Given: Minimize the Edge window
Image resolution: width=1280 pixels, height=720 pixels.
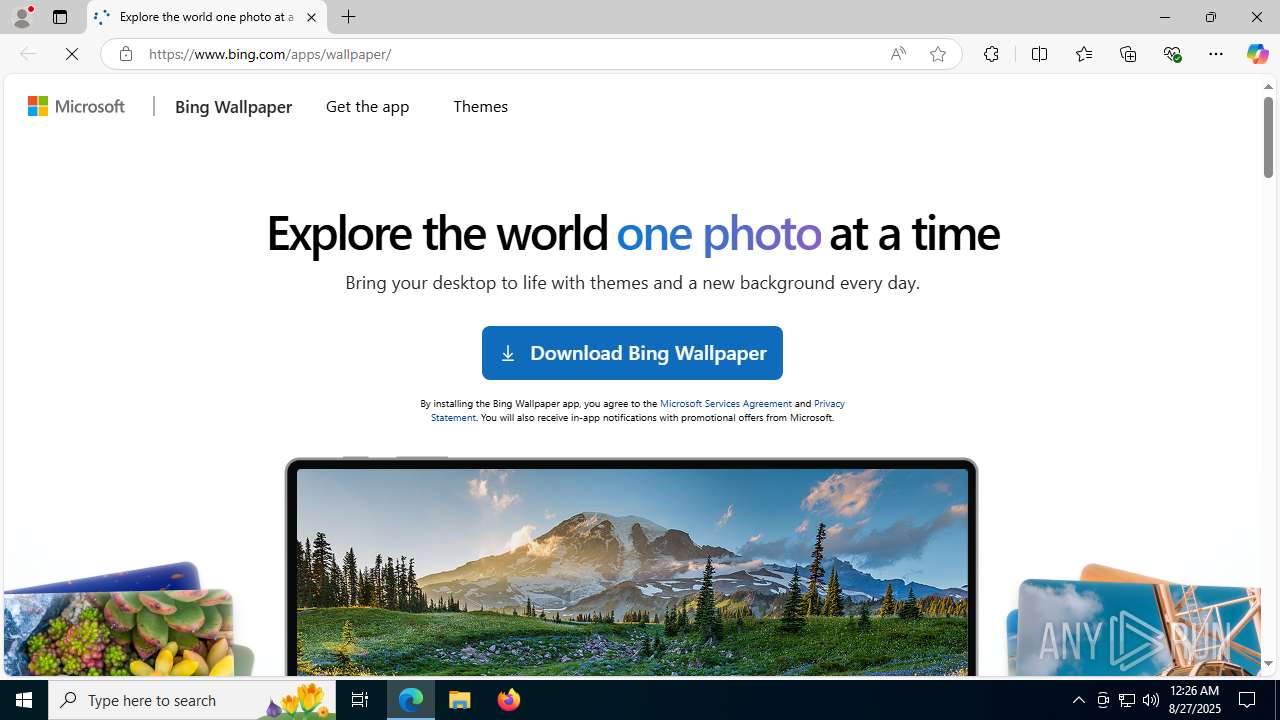Looking at the screenshot, I should point(1164,17).
